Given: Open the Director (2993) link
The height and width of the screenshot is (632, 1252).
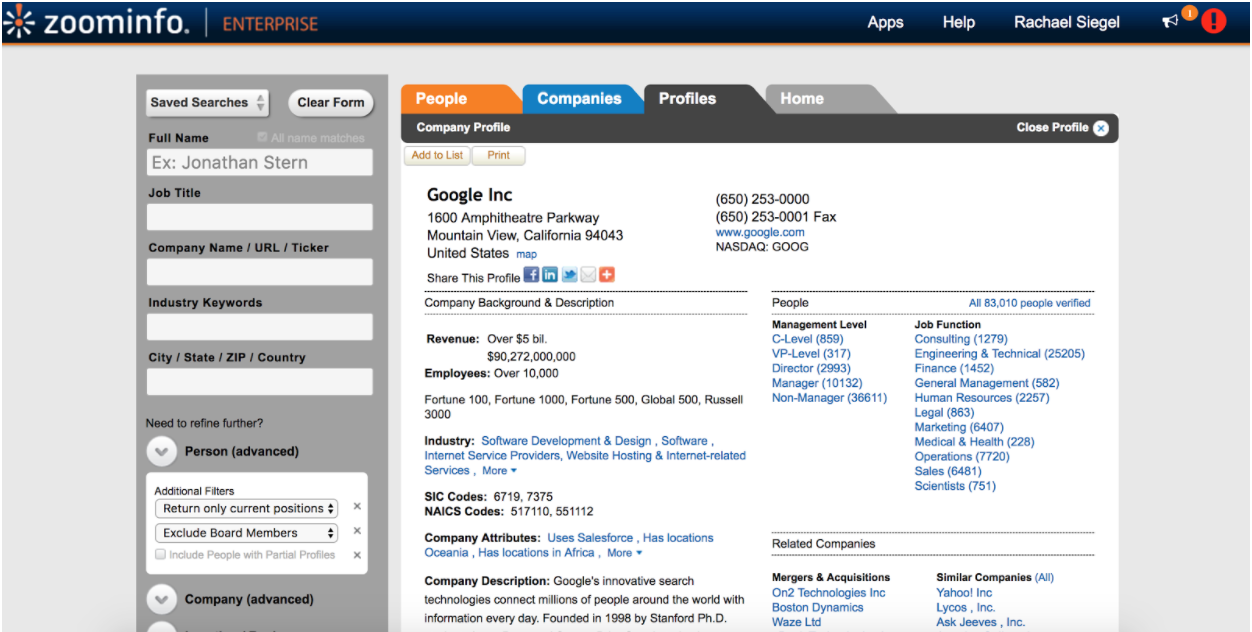Looking at the screenshot, I should [811, 368].
